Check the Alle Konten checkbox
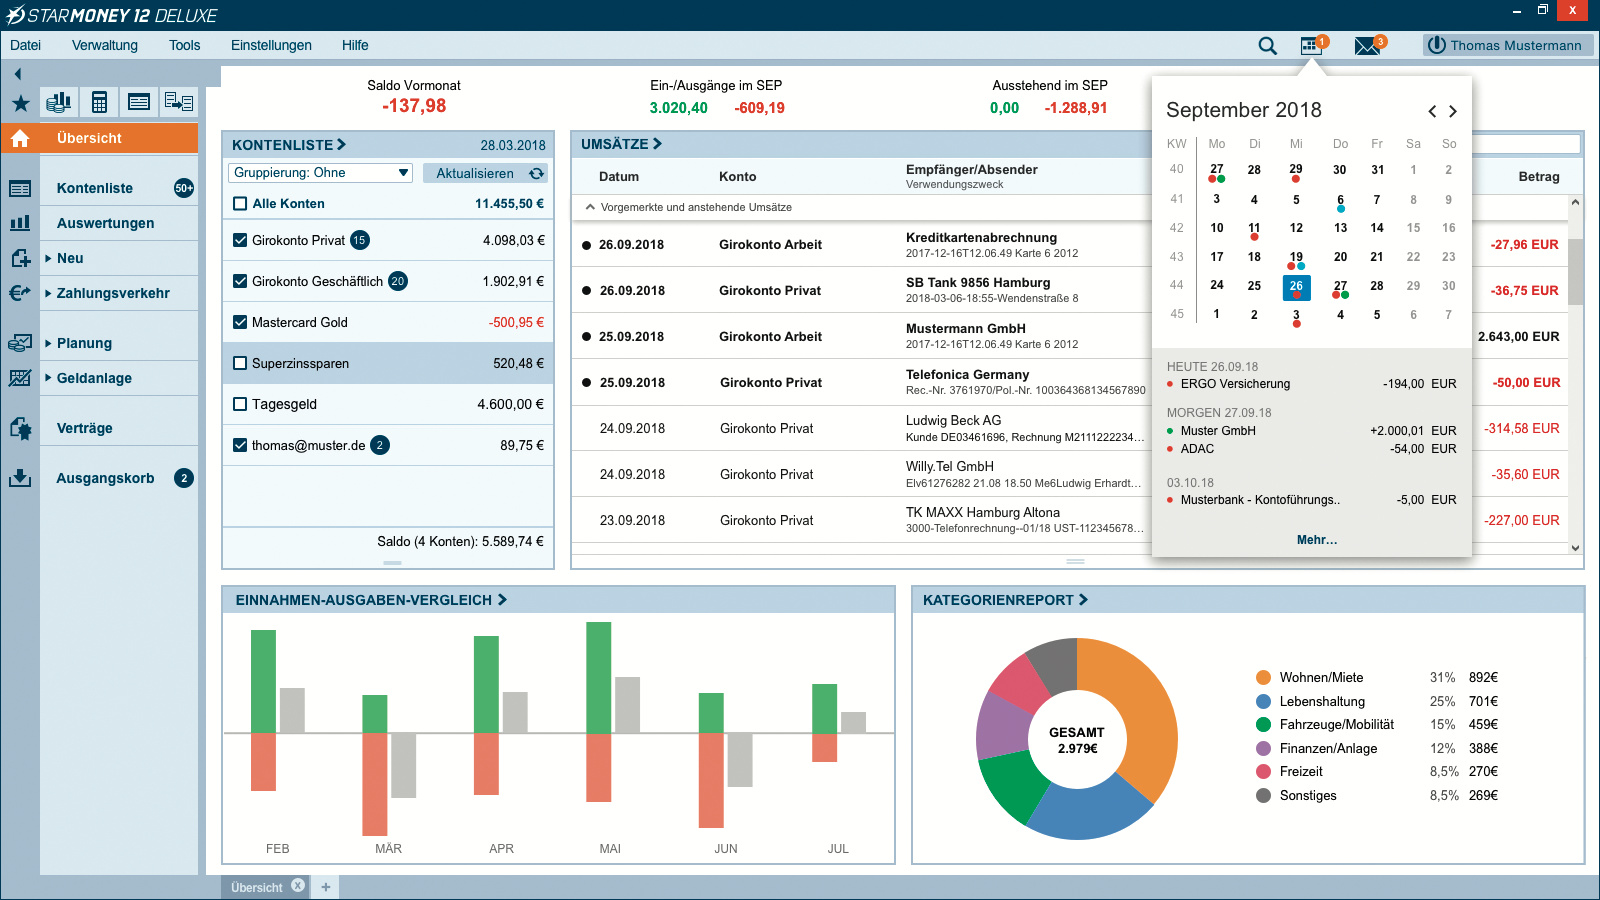 240,203
